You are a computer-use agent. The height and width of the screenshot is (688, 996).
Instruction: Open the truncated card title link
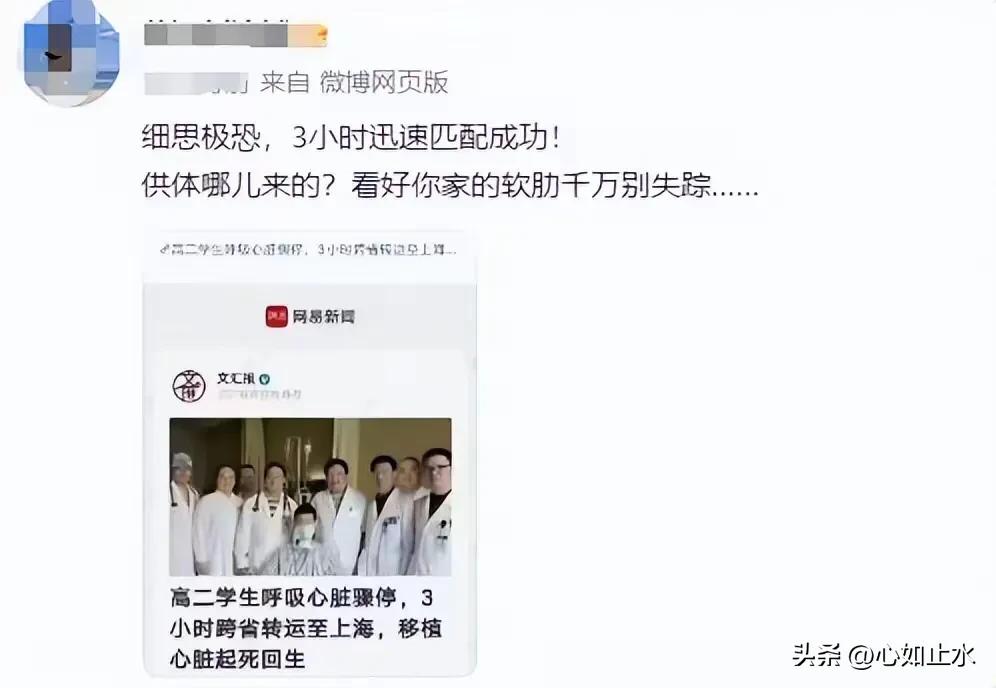point(313,250)
